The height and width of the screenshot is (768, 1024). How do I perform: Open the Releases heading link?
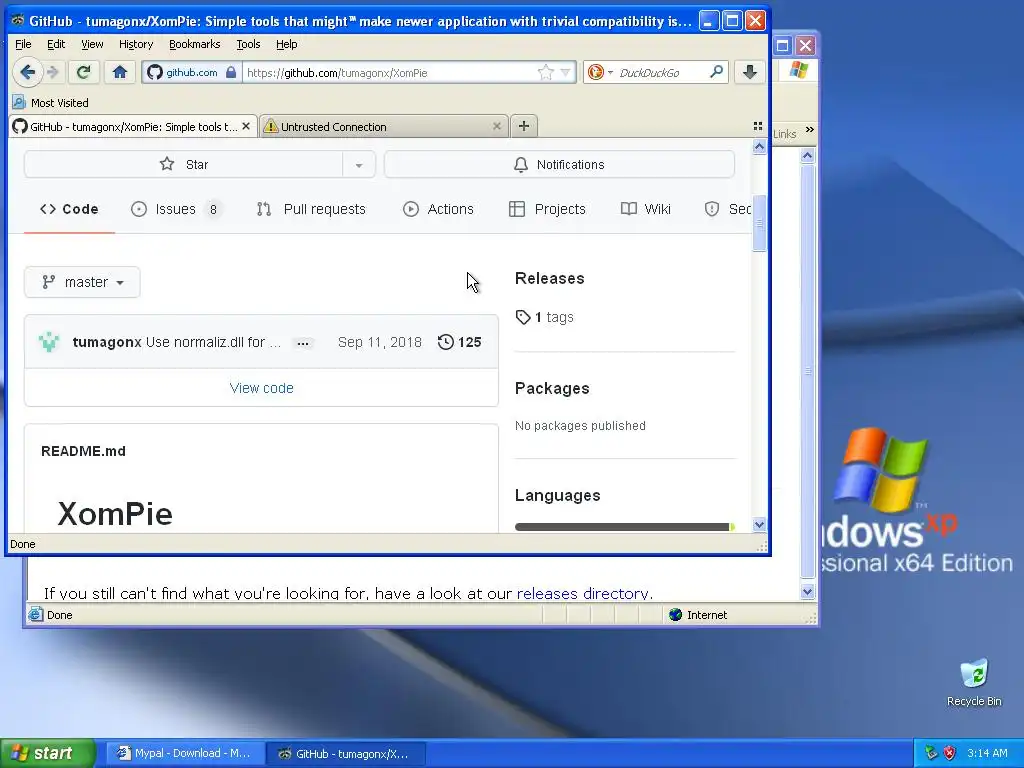click(x=549, y=278)
